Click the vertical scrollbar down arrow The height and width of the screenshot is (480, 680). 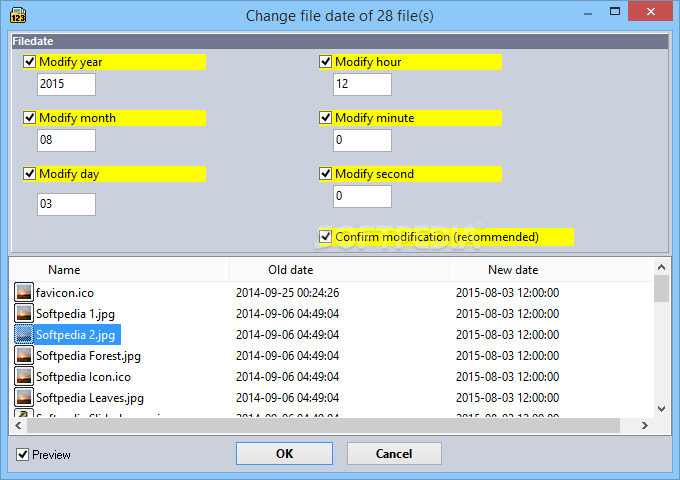pos(661,408)
